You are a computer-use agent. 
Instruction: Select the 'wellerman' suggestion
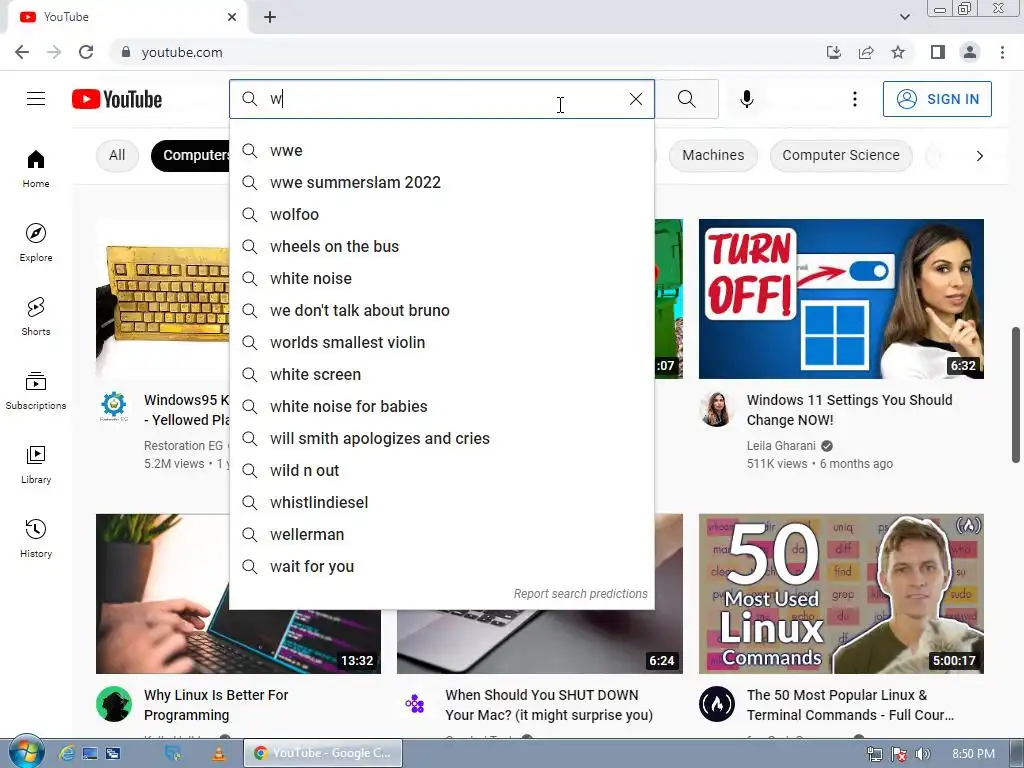[x=441, y=534]
